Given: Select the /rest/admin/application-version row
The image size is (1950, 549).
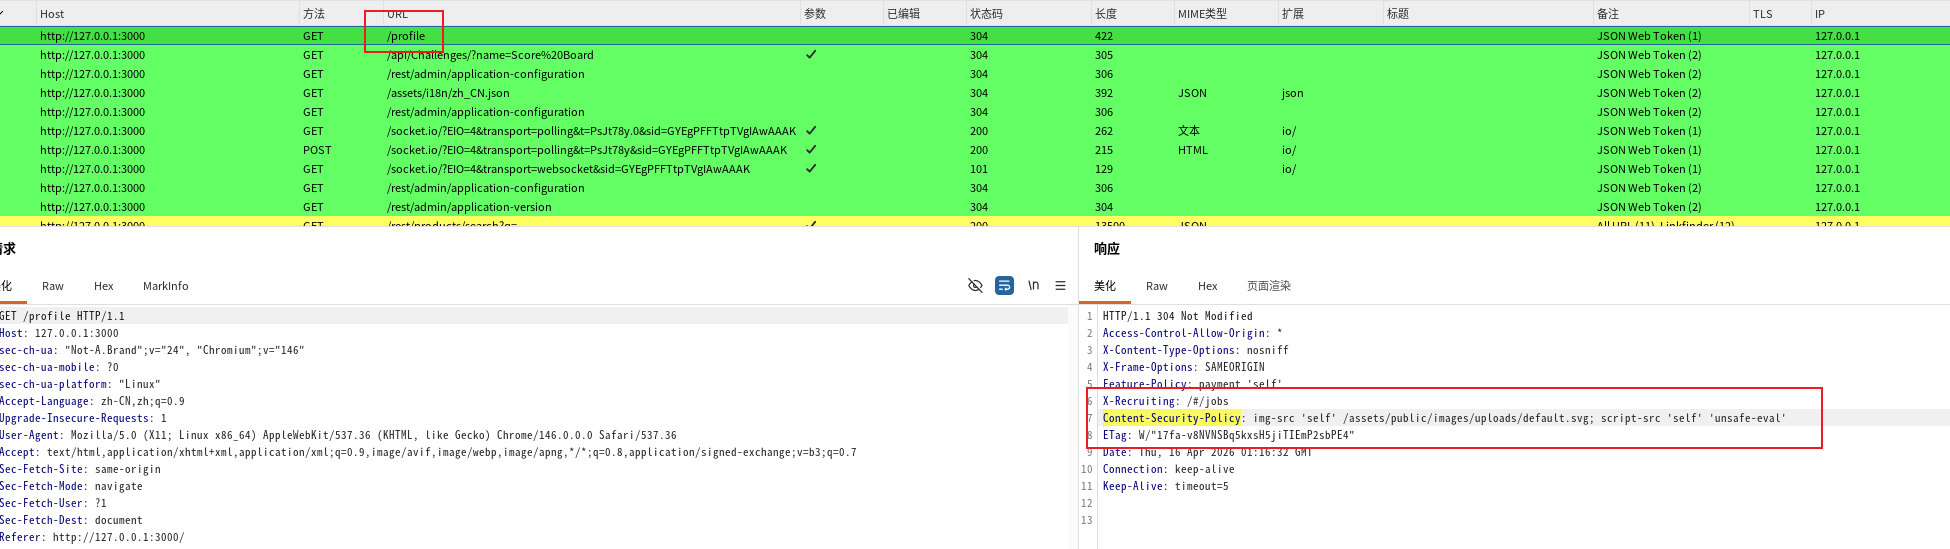Looking at the screenshot, I should (975, 207).
